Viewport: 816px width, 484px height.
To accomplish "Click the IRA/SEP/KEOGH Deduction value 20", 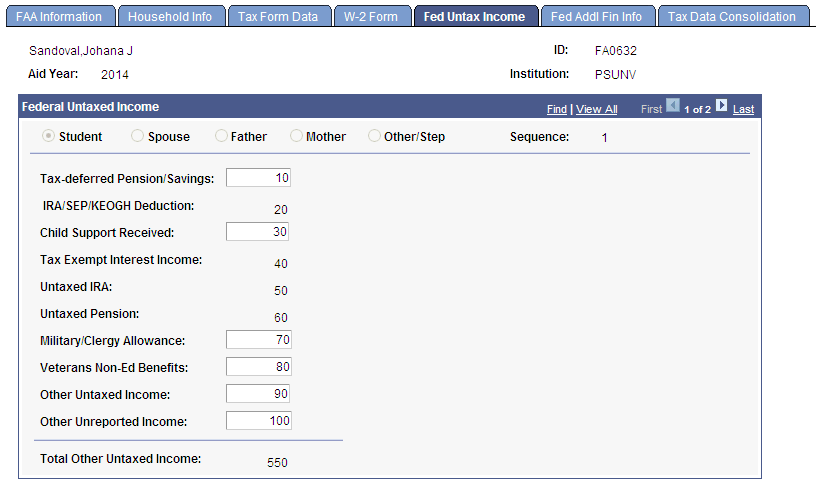I will coord(280,210).
